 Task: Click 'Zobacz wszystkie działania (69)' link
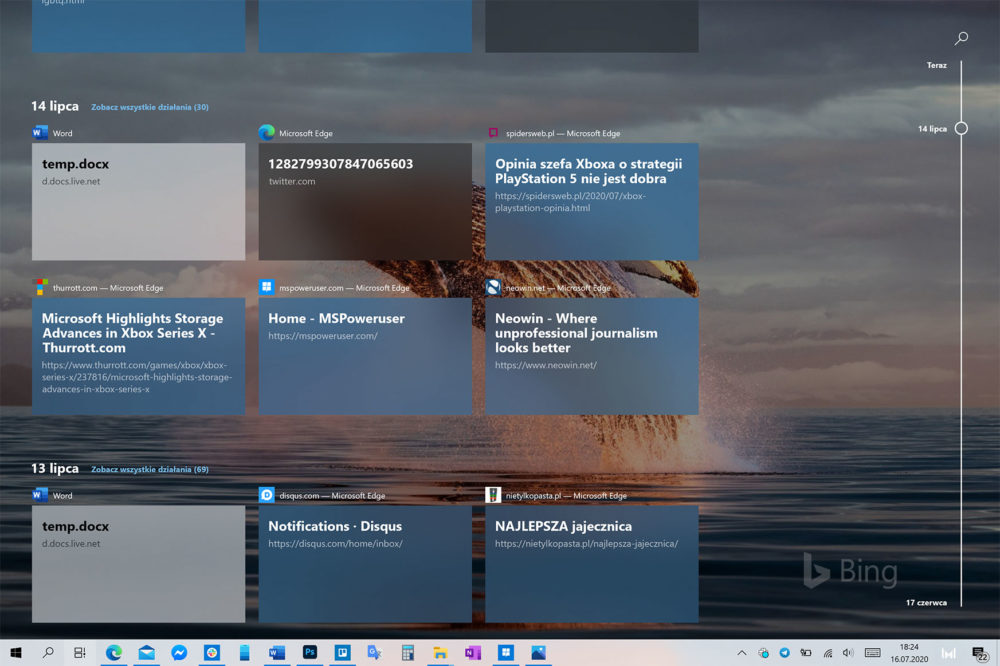coord(150,470)
